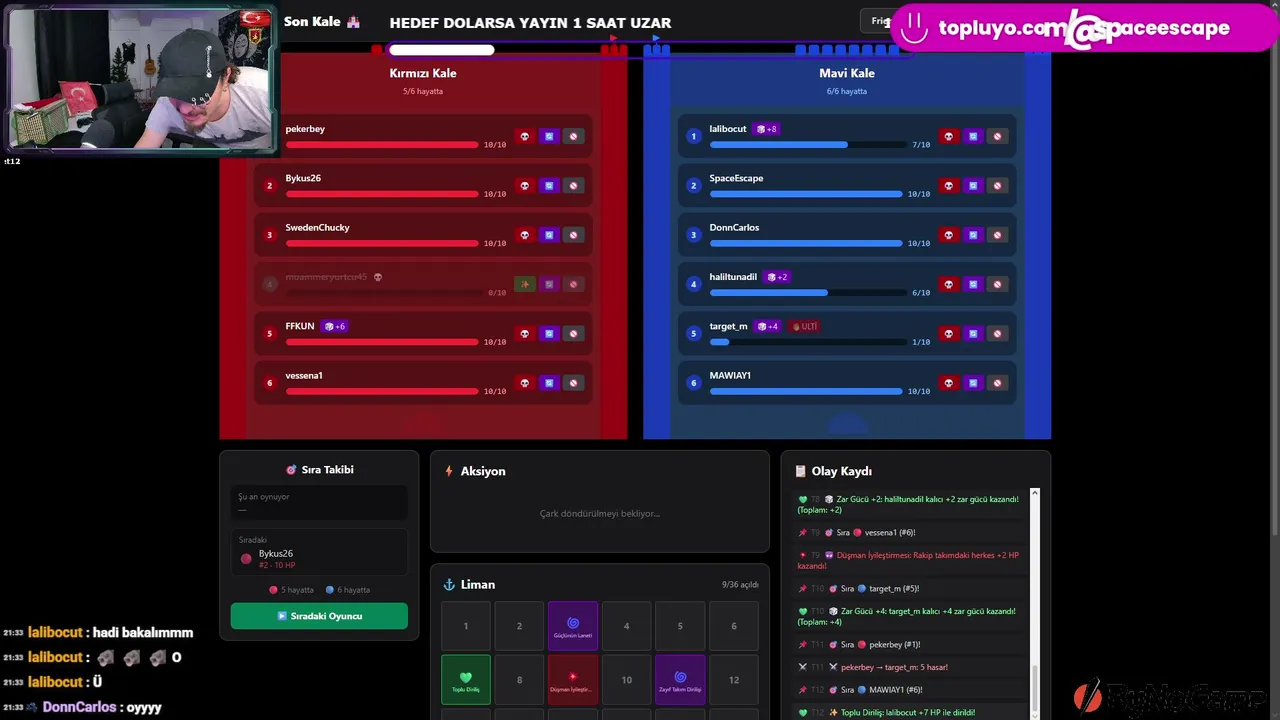Open Liman tile number 6
Image resolution: width=1280 pixels, height=720 pixels.
tap(734, 626)
